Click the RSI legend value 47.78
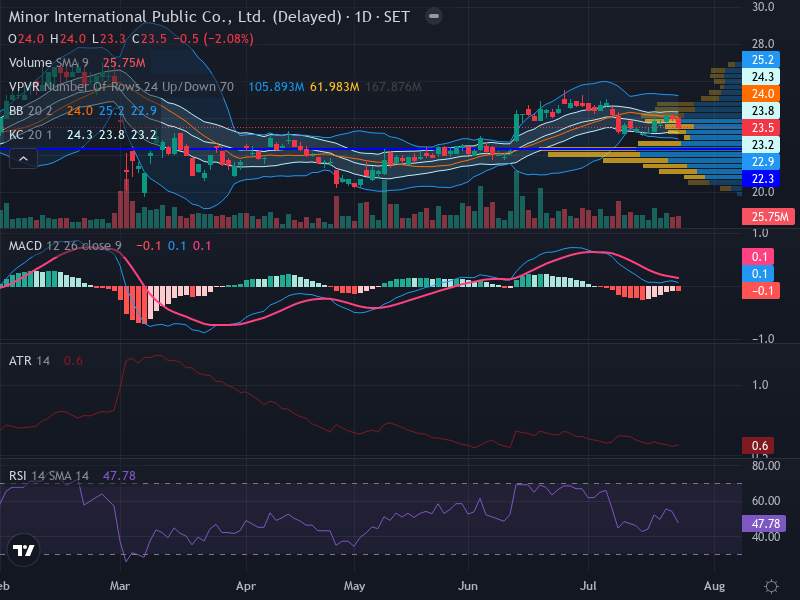The width and height of the screenshot is (800, 600). tap(119, 476)
